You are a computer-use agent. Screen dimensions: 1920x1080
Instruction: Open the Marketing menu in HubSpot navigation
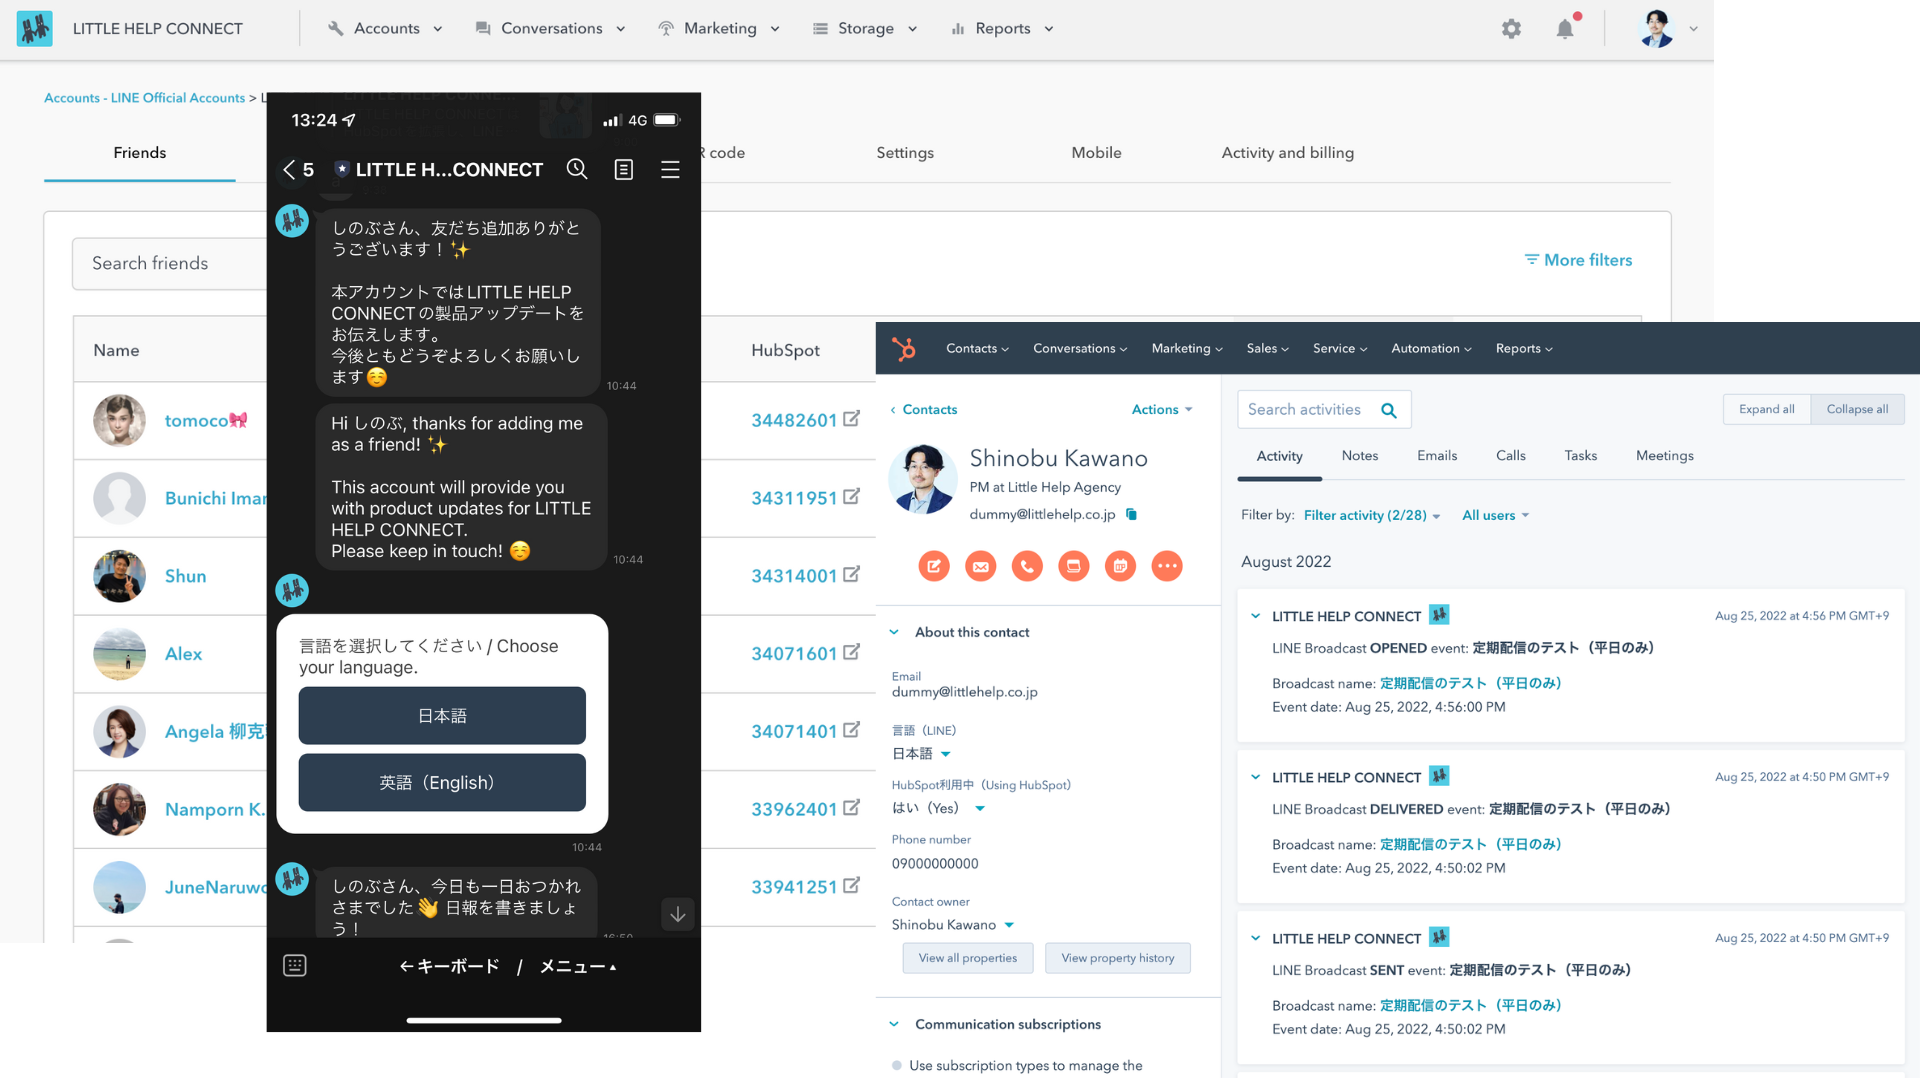coord(1186,348)
